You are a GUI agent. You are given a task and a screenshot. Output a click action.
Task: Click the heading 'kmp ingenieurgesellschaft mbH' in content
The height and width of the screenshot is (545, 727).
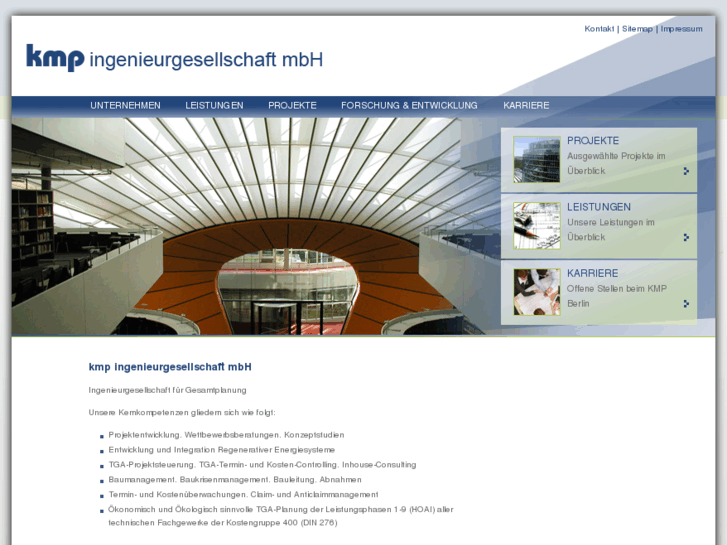pos(170,367)
